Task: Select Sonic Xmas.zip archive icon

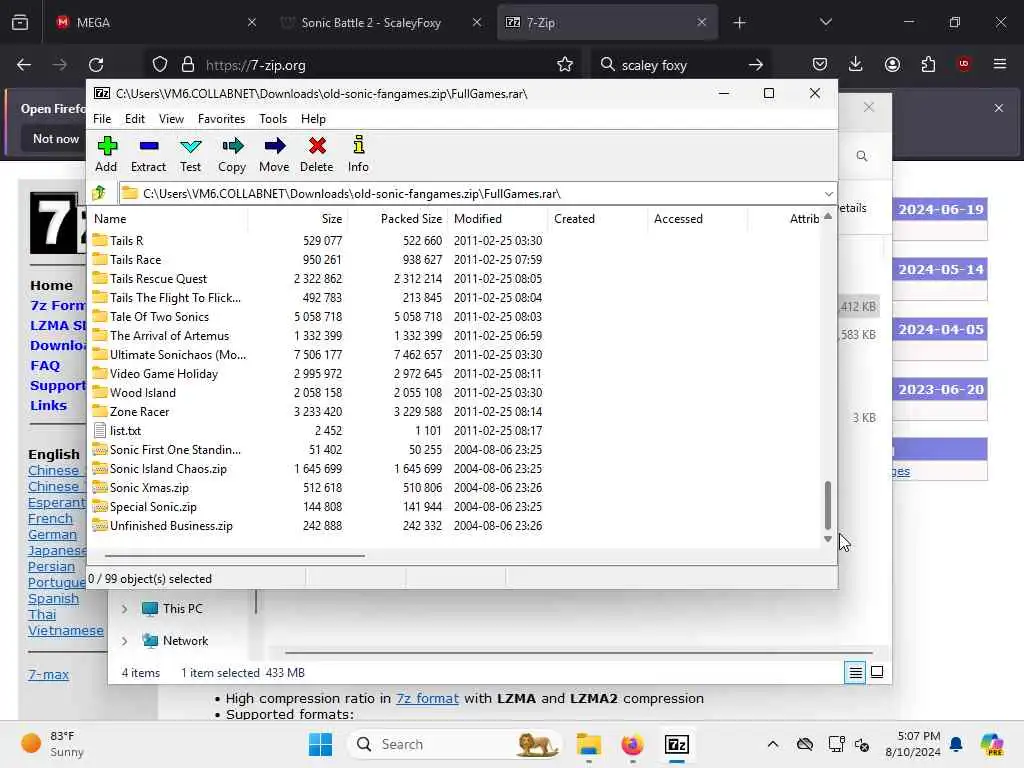Action: tap(99, 487)
